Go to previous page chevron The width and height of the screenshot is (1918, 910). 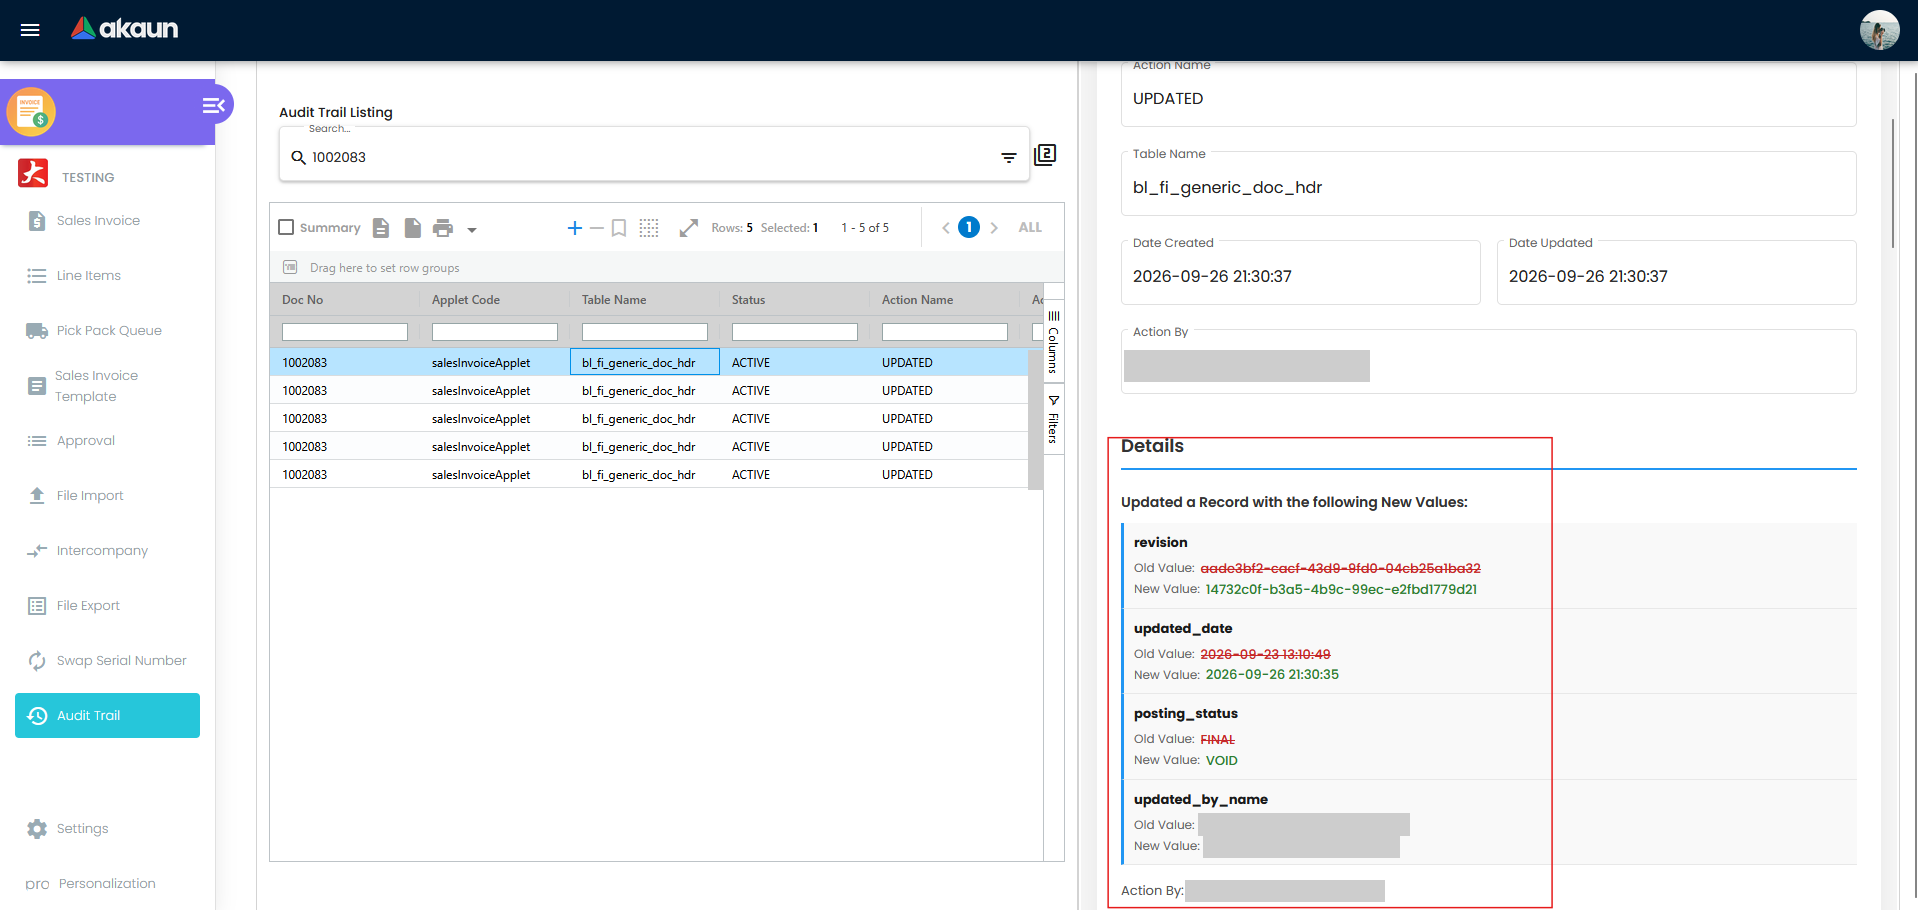(x=946, y=228)
